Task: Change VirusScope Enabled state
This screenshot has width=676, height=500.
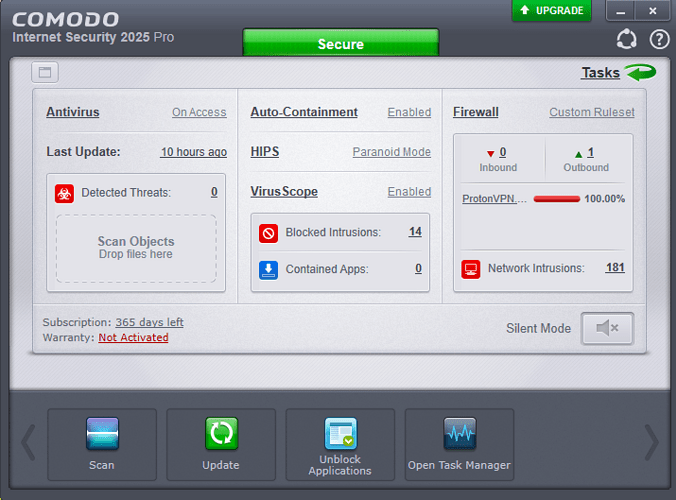Action: point(409,192)
